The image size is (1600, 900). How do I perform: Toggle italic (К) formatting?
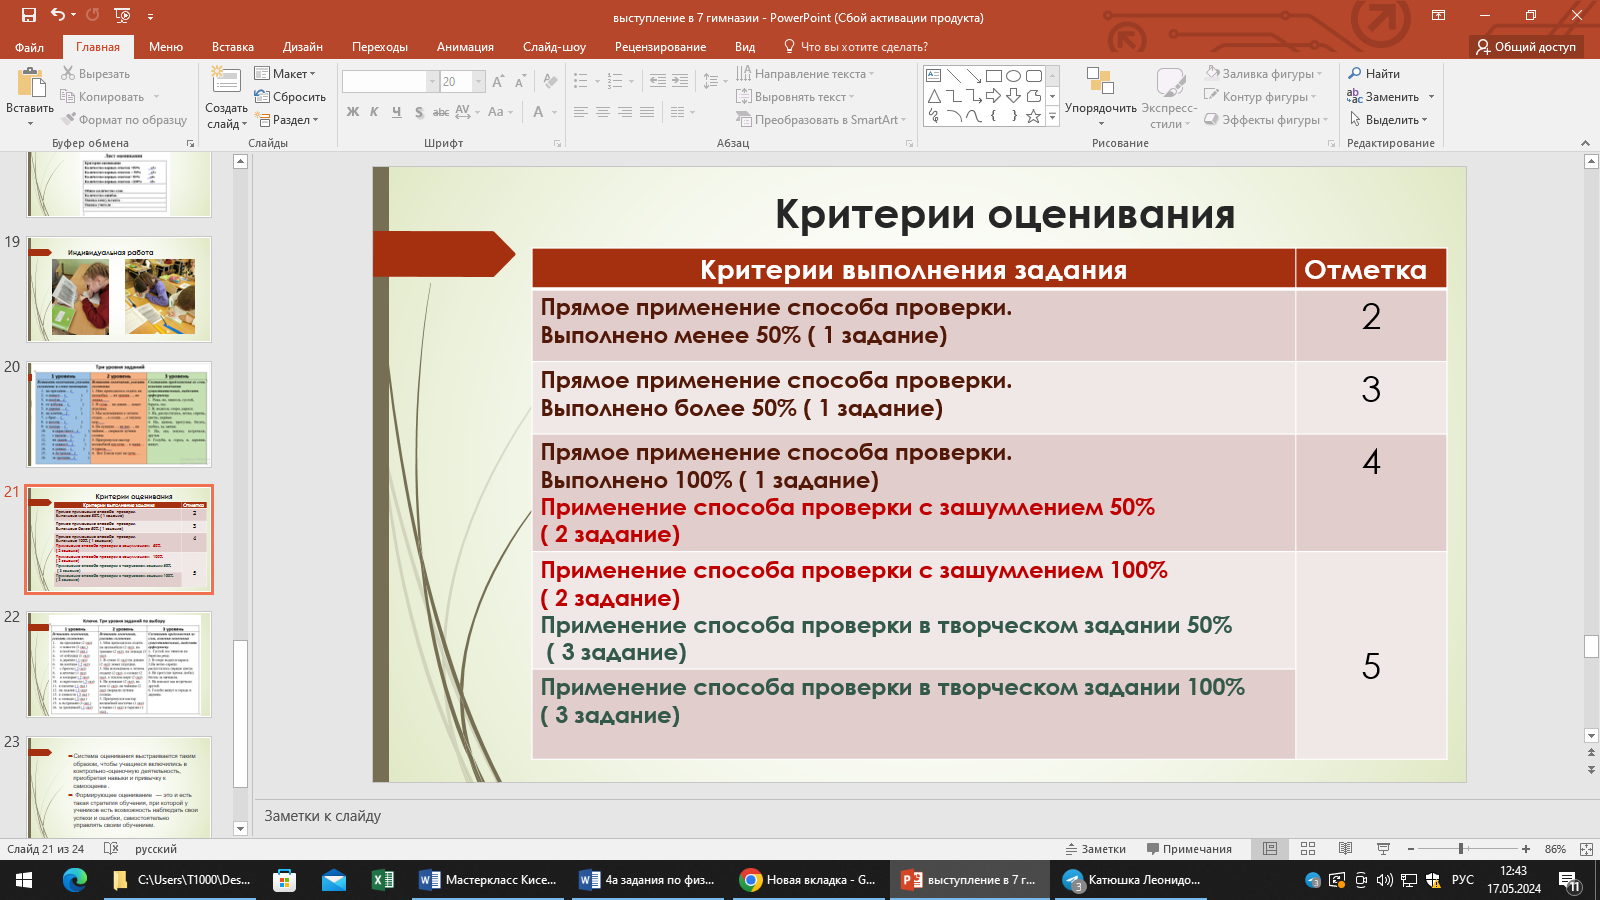pyautogui.click(x=374, y=112)
